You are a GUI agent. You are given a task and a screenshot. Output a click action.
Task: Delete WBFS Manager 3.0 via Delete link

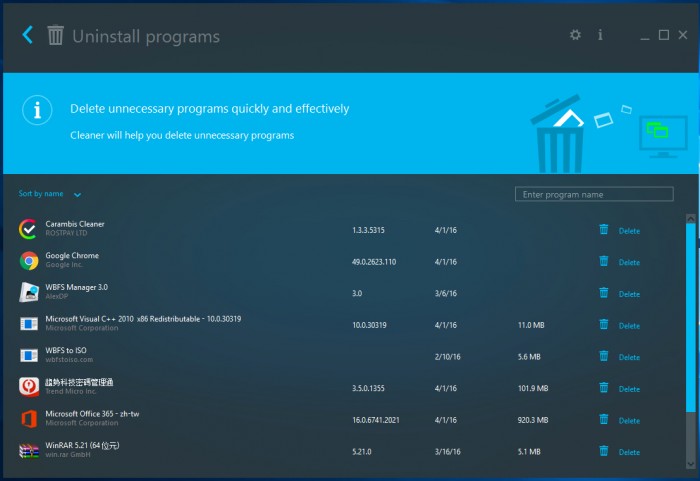pos(629,294)
